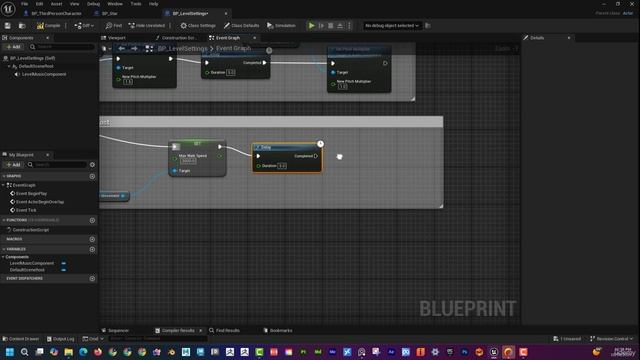Click BP_LevelSettings breadcrumb link
Viewport: 640px width, 360px height.
coord(182,49)
